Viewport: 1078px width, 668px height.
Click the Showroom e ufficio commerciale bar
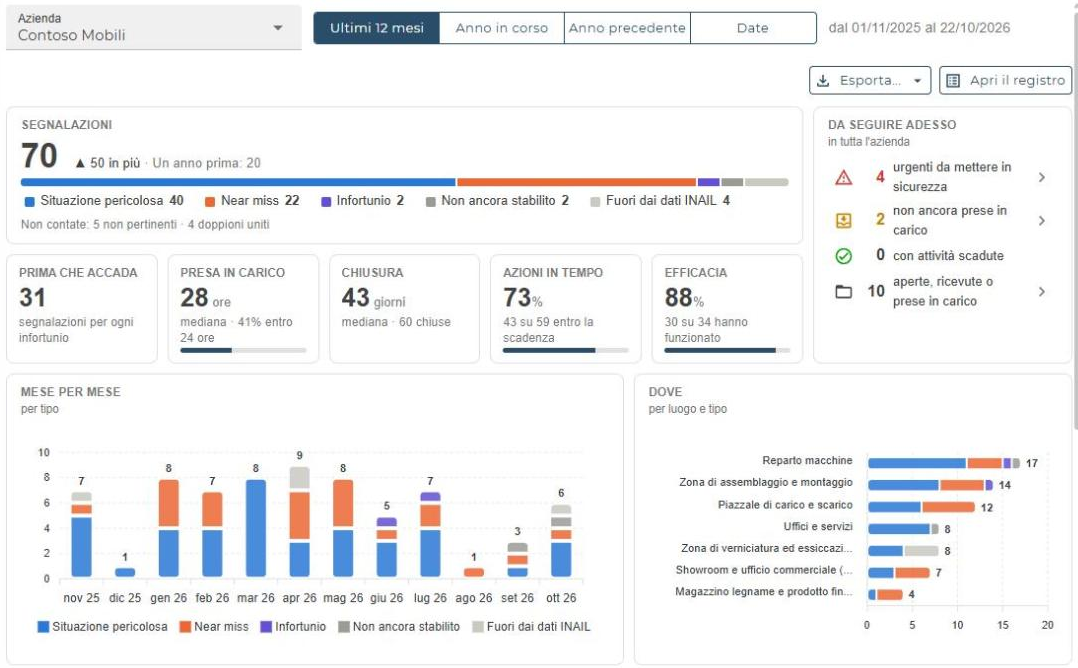(899, 572)
